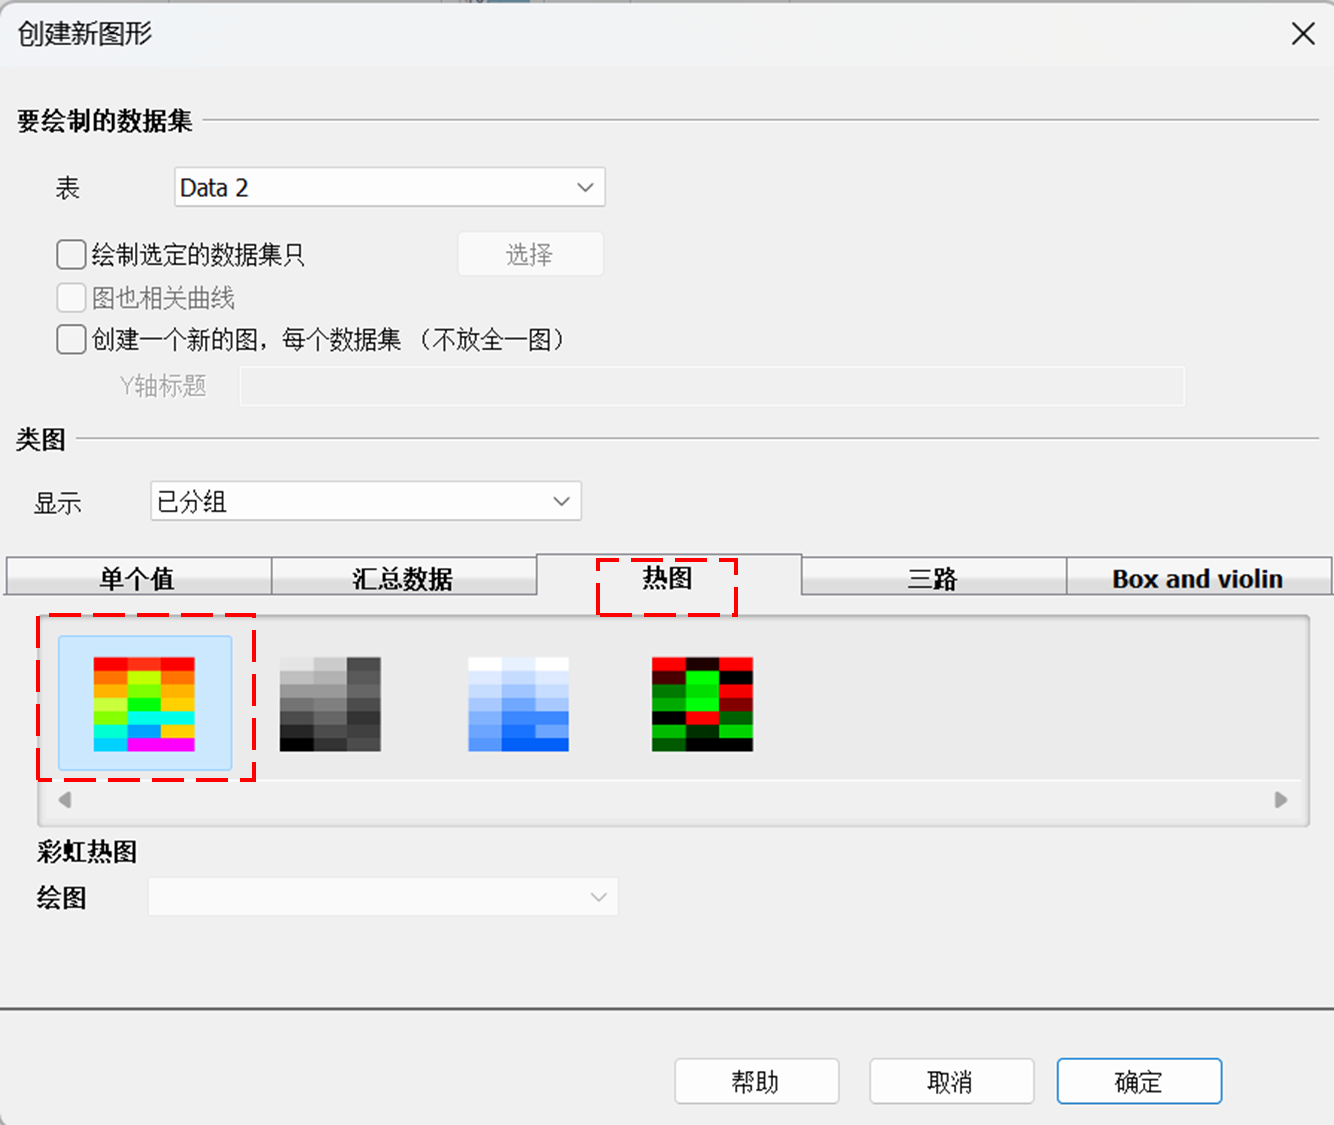Confirm with the 确定 button
1334x1125 pixels.
click(1139, 1081)
